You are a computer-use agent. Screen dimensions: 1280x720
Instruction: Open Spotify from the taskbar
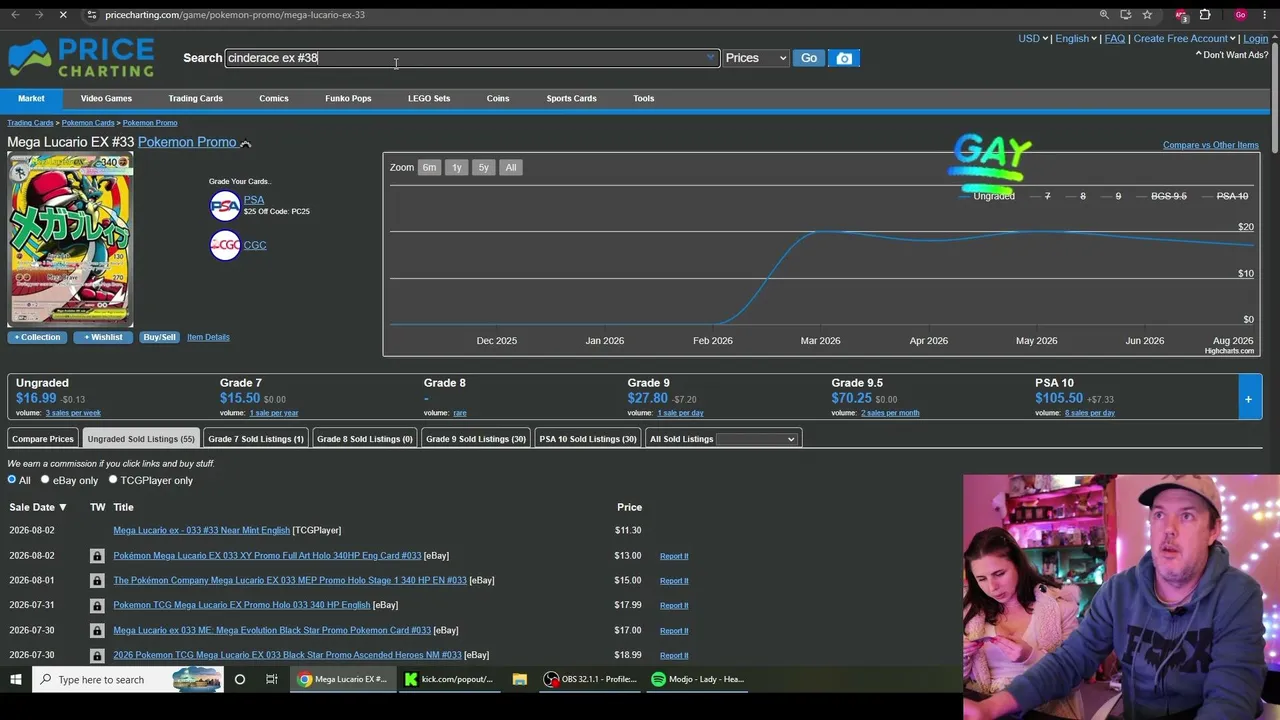coord(697,679)
